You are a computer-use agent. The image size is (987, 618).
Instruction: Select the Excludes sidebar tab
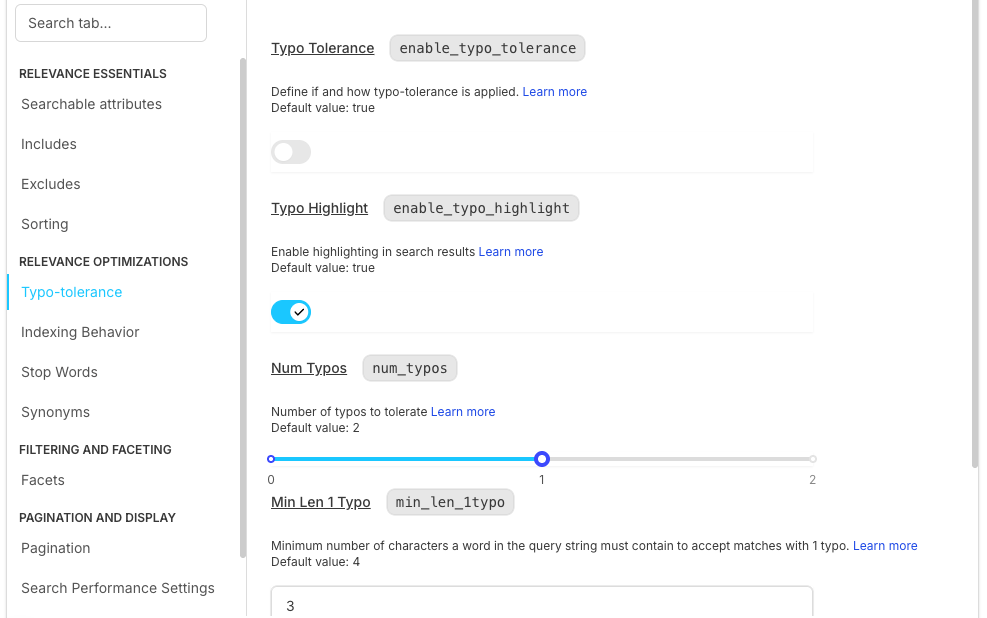(x=51, y=184)
